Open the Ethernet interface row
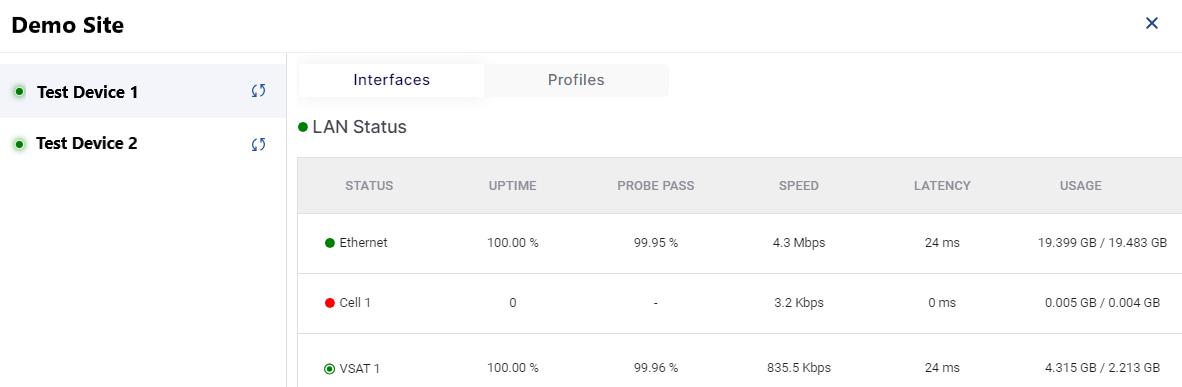 click(x=740, y=243)
